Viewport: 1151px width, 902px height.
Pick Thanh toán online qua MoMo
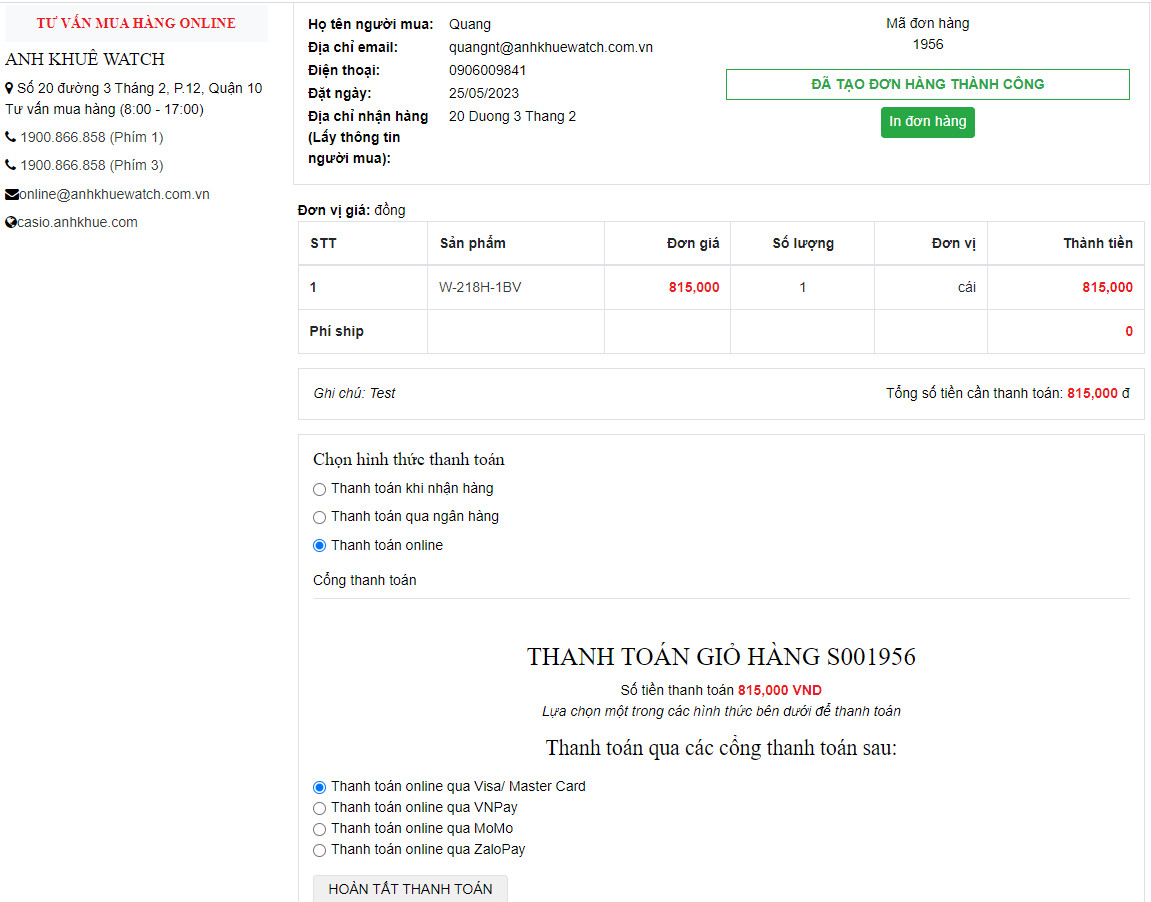(x=319, y=830)
